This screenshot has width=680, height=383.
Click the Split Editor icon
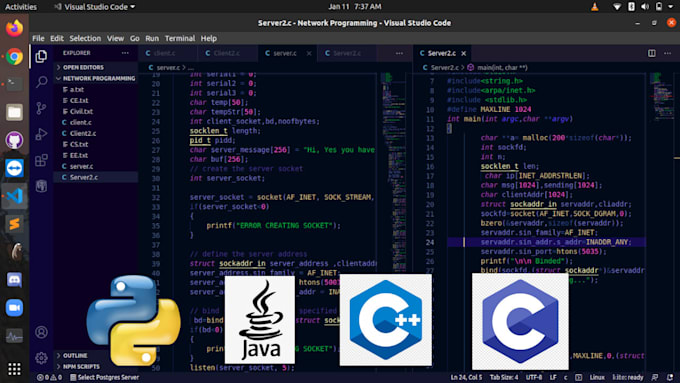651,53
